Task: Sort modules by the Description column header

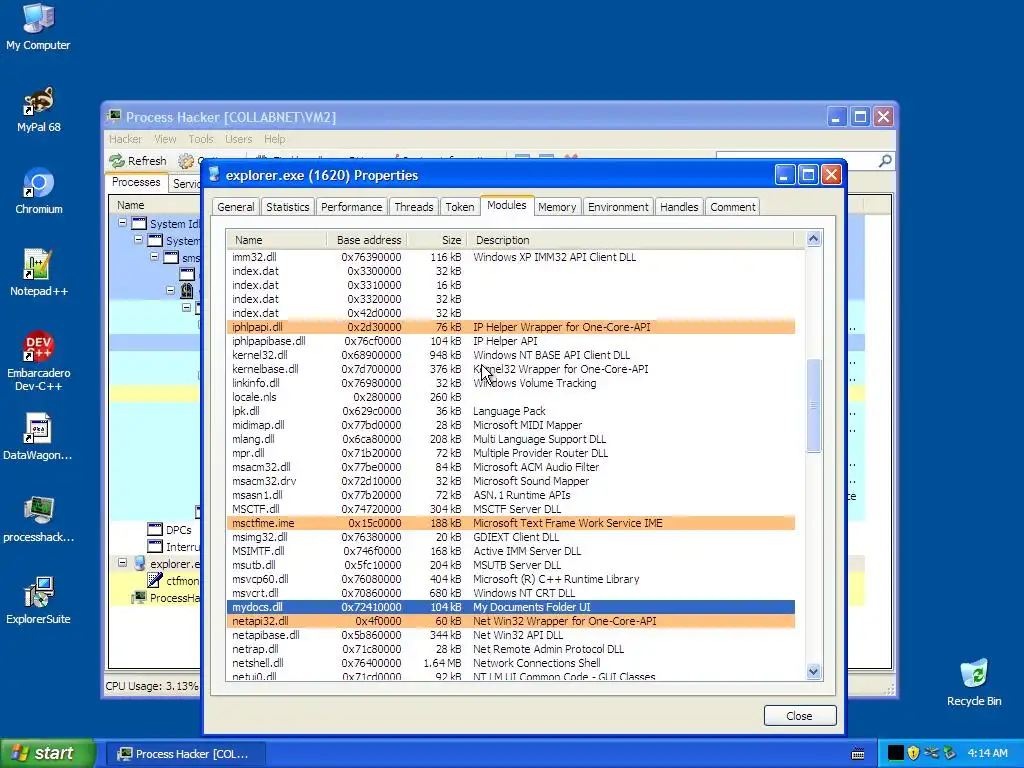Action: coord(631,240)
